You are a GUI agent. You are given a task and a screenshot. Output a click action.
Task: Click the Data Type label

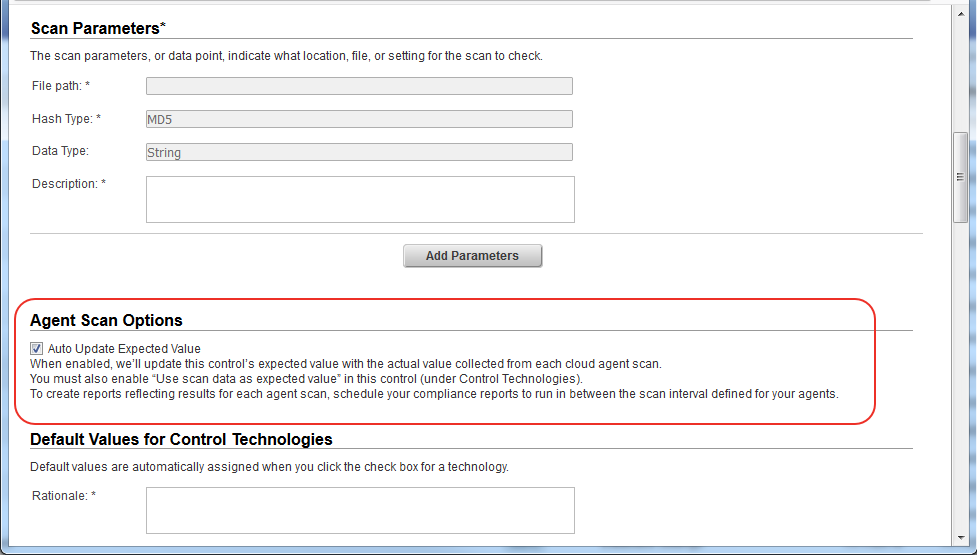(x=60, y=152)
